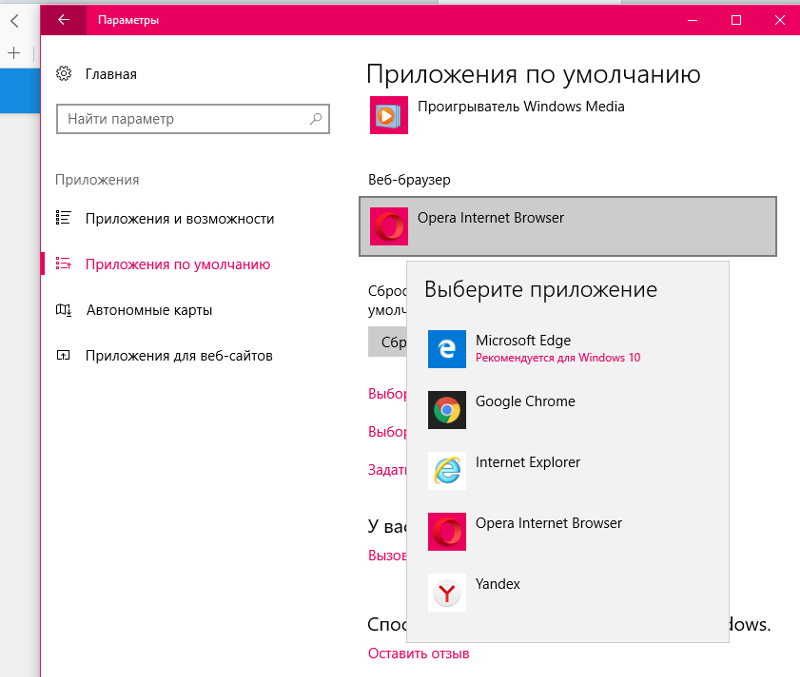
Task: Minimize the Параметры window
Action: (x=692, y=20)
